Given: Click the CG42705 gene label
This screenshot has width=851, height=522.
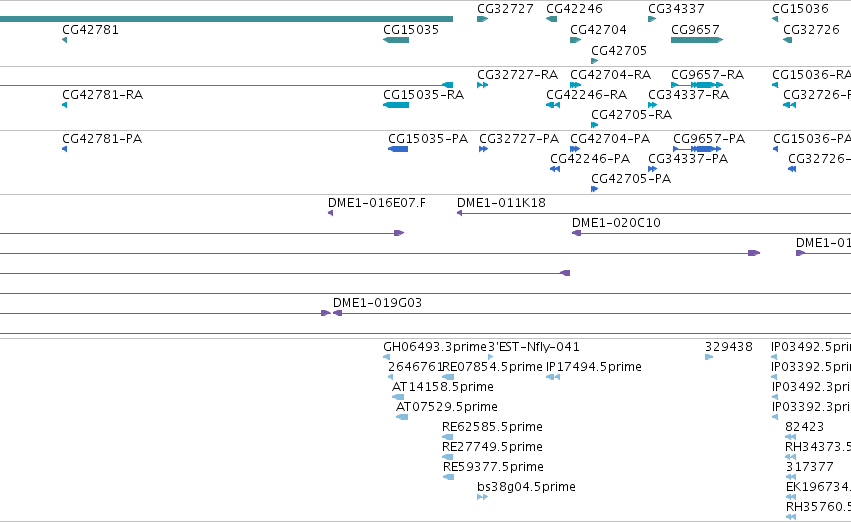Looking at the screenshot, I should 619,51.
